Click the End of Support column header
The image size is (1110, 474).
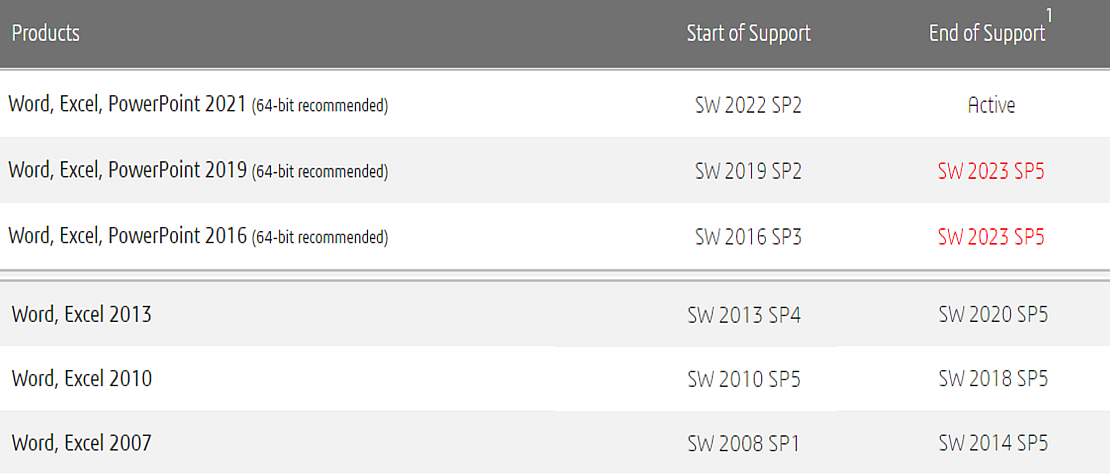click(x=988, y=33)
